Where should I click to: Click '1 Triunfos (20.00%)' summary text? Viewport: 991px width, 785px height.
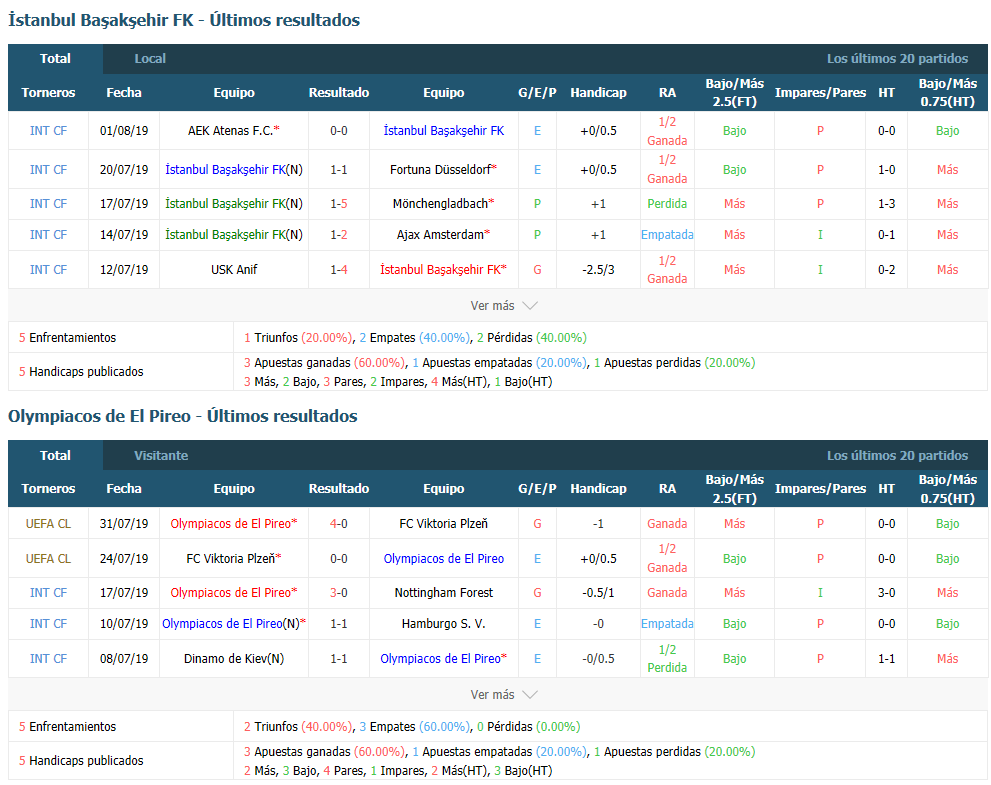[298, 338]
